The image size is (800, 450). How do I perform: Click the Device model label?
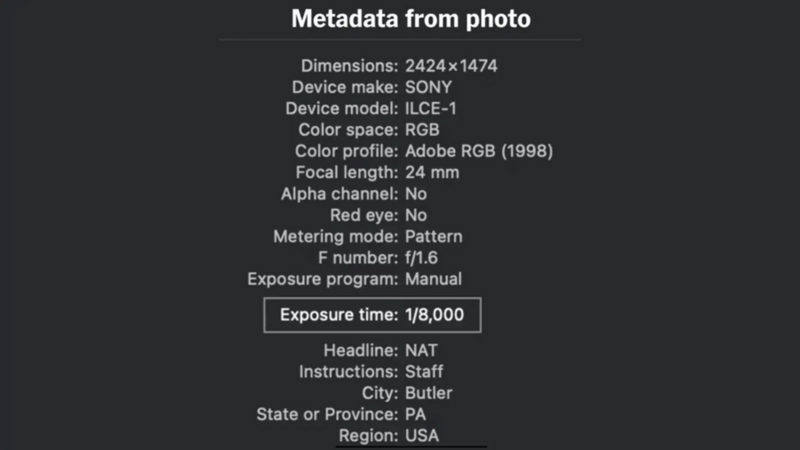pyautogui.click(x=341, y=108)
